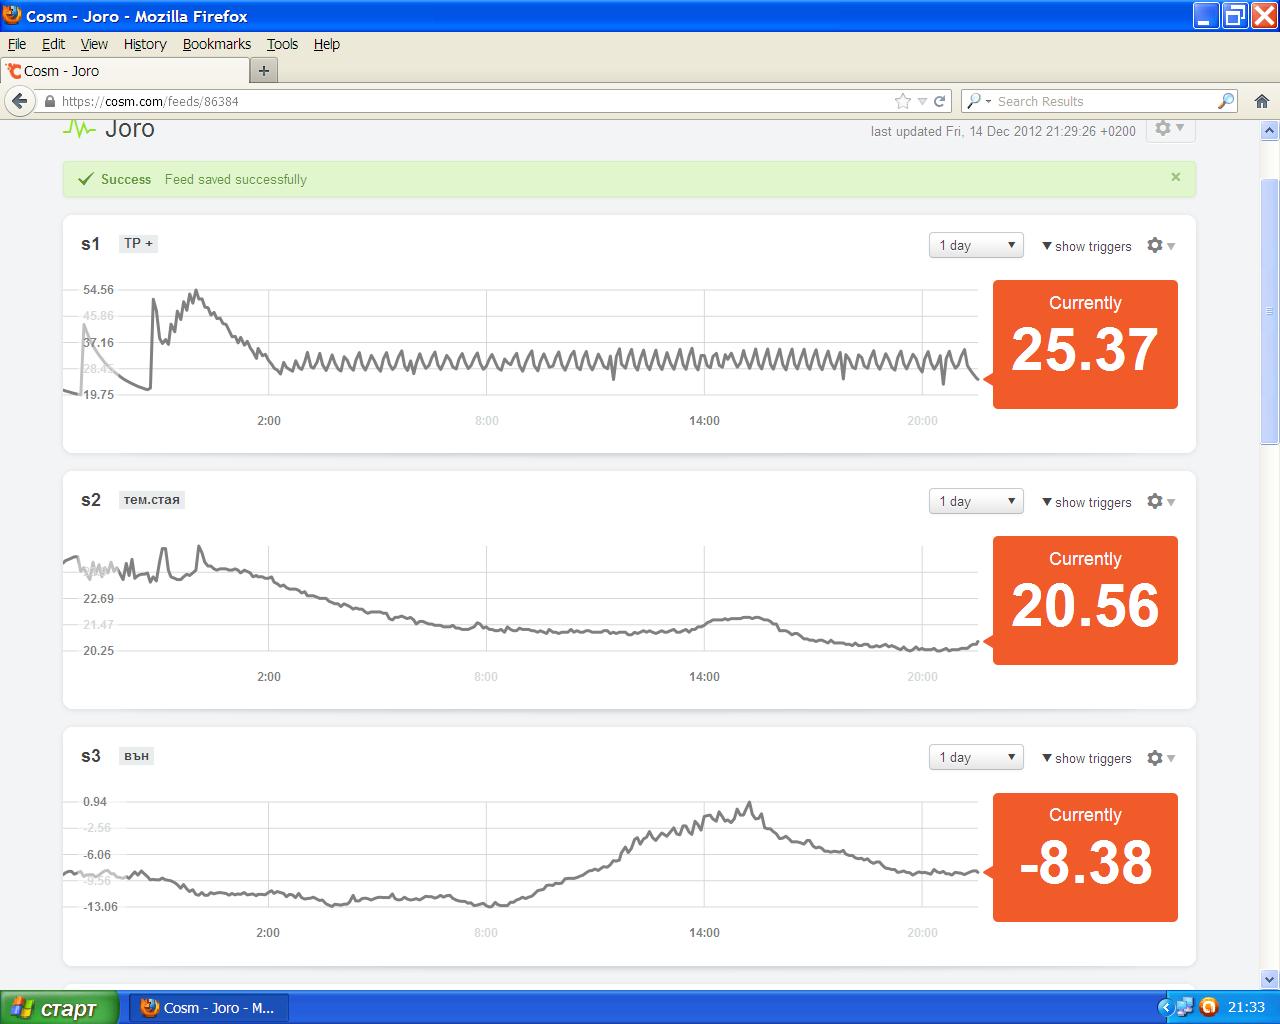This screenshot has width=1280, height=1024.
Task: Click the Home icon in the toolbar
Action: [1262, 101]
